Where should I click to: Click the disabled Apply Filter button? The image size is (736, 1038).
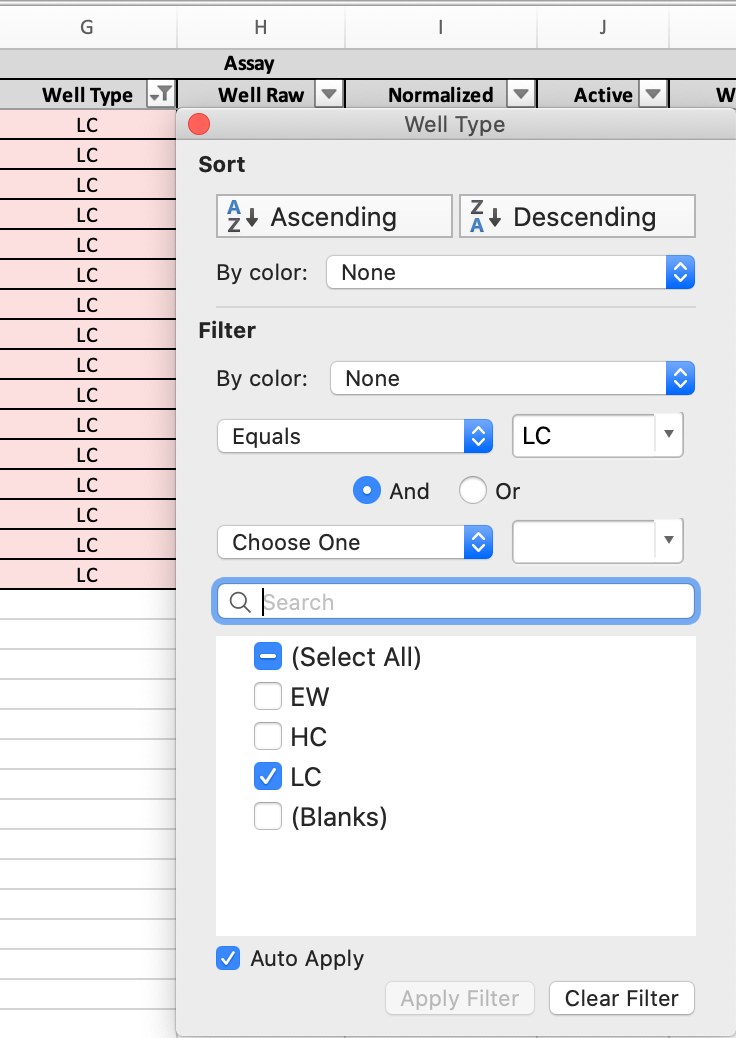[459, 998]
